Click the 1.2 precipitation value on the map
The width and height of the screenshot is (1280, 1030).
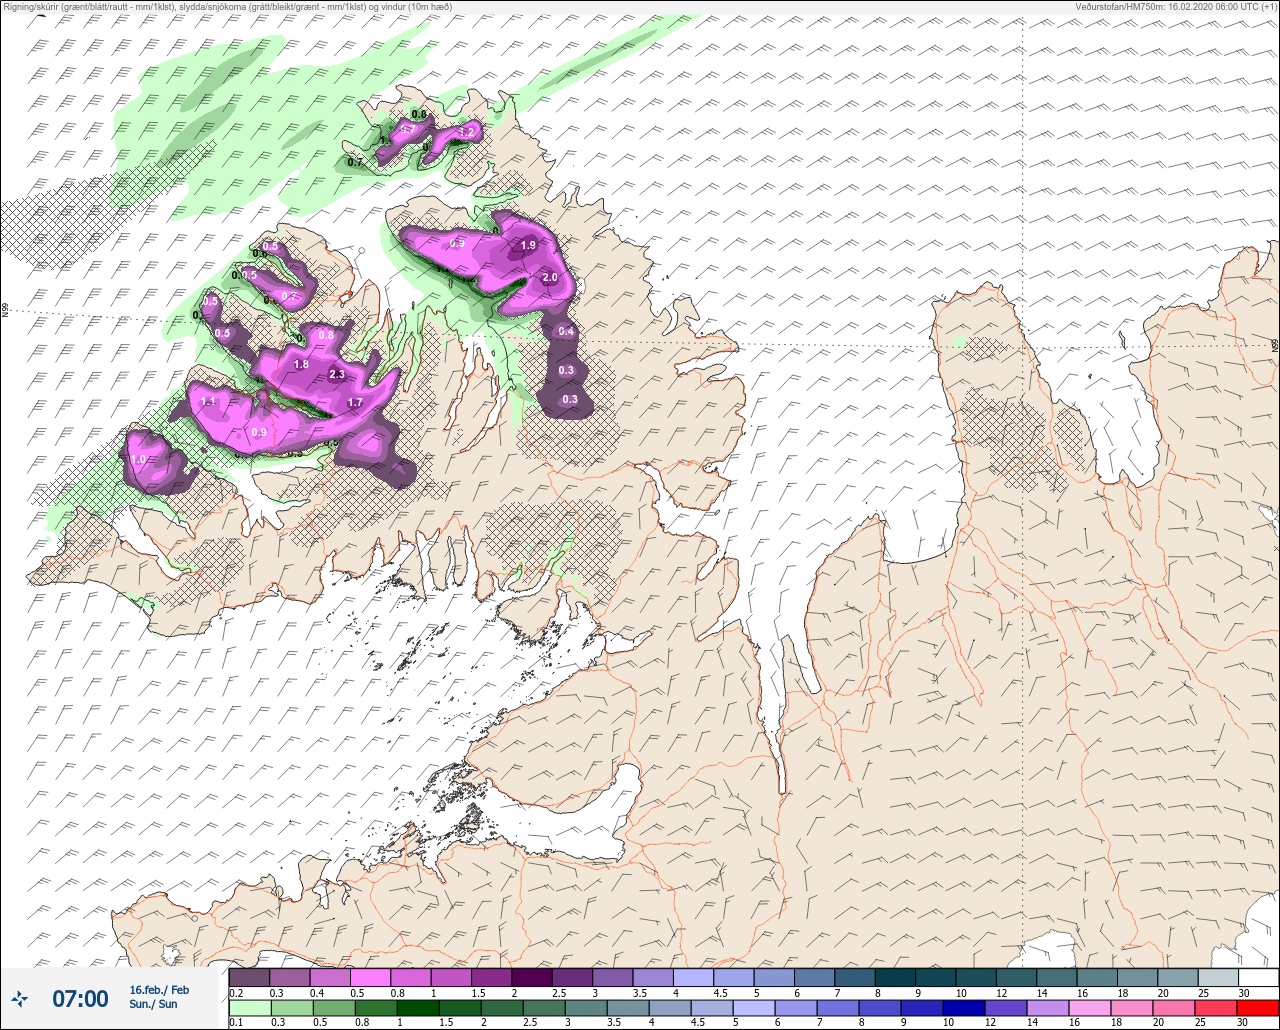coord(466,132)
